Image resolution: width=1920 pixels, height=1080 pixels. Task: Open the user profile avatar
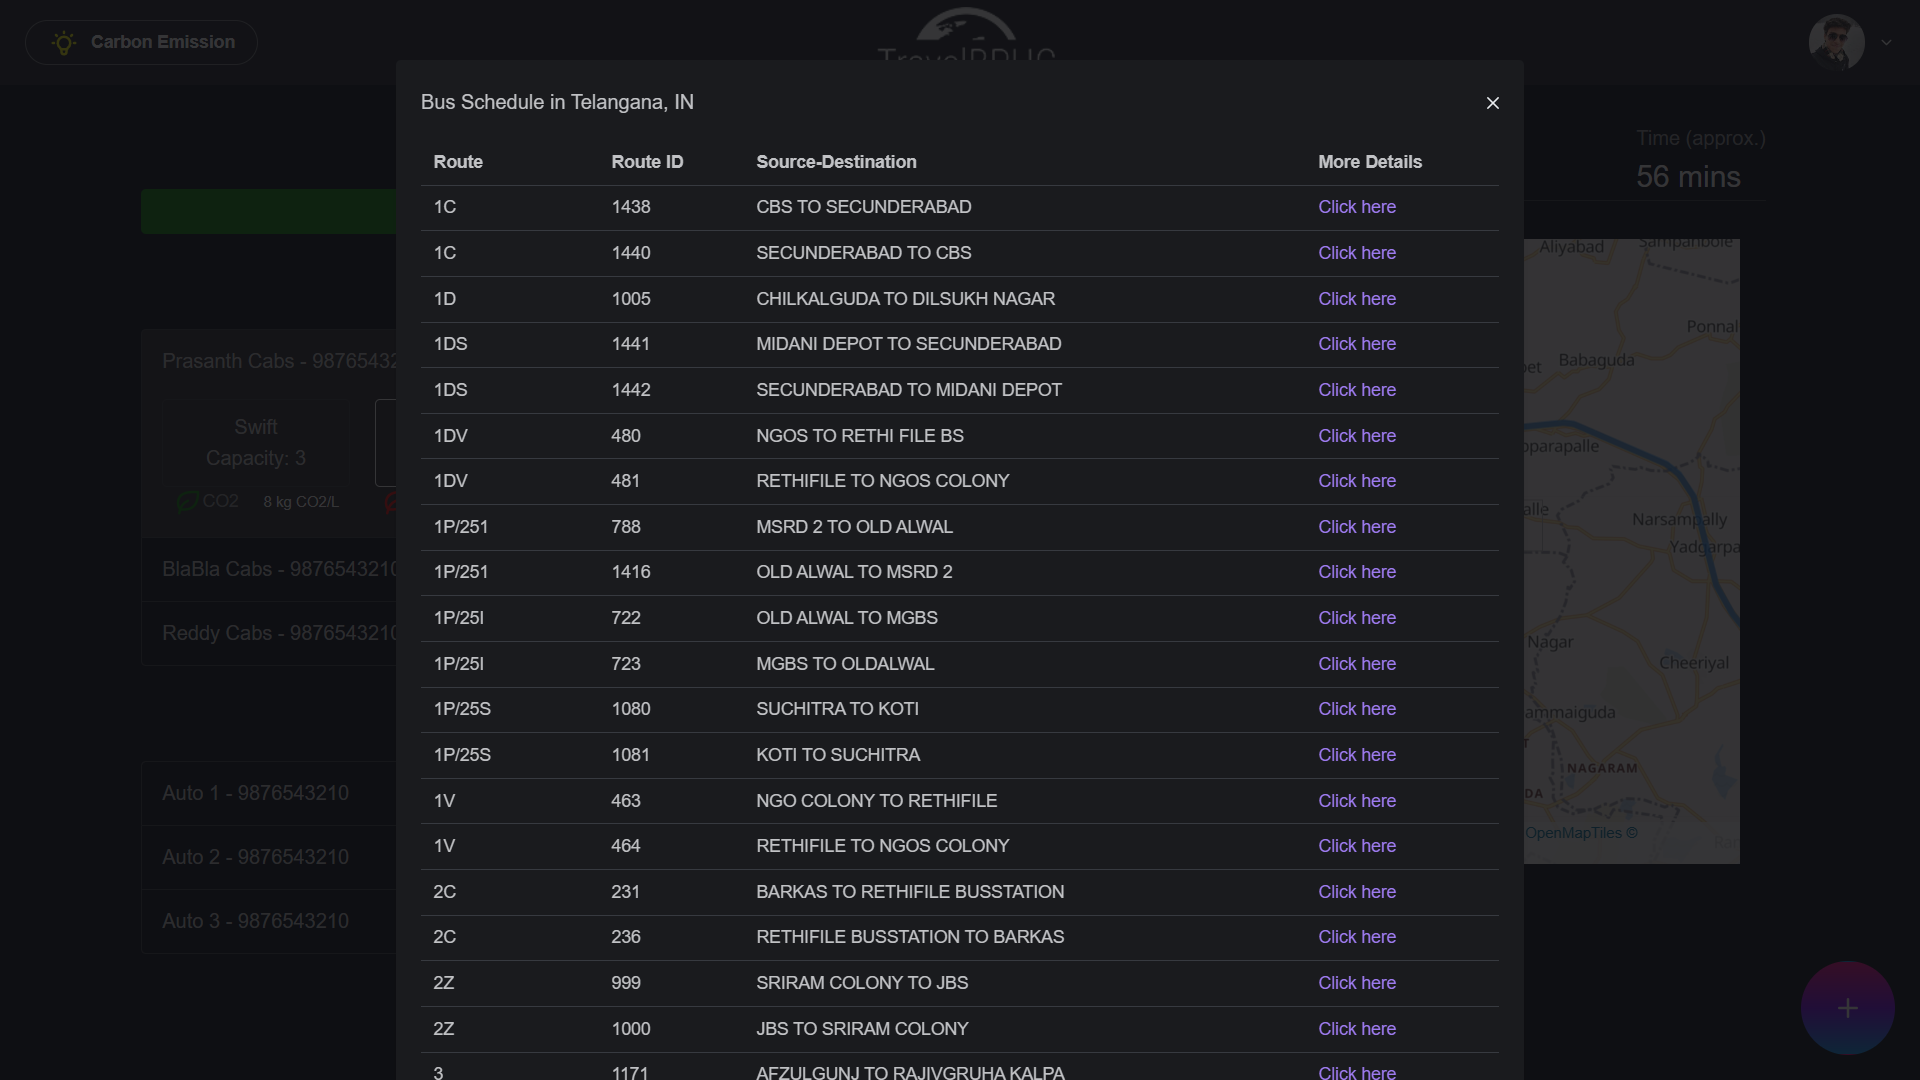(x=1836, y=42)
